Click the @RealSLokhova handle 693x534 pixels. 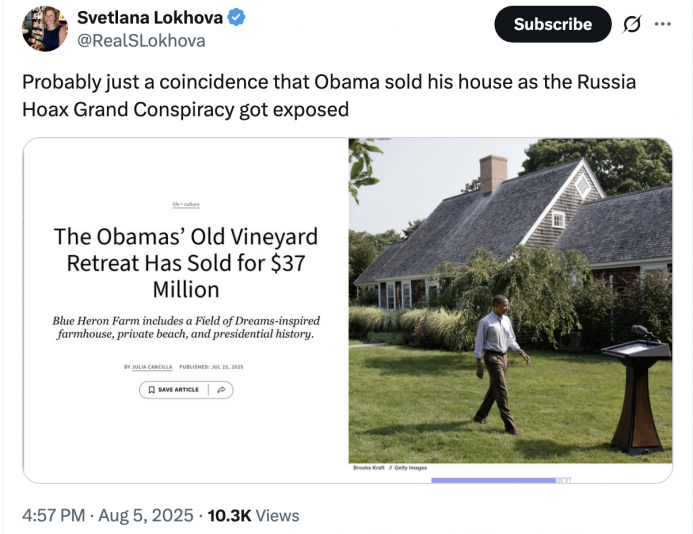click(x=141, y=41)
